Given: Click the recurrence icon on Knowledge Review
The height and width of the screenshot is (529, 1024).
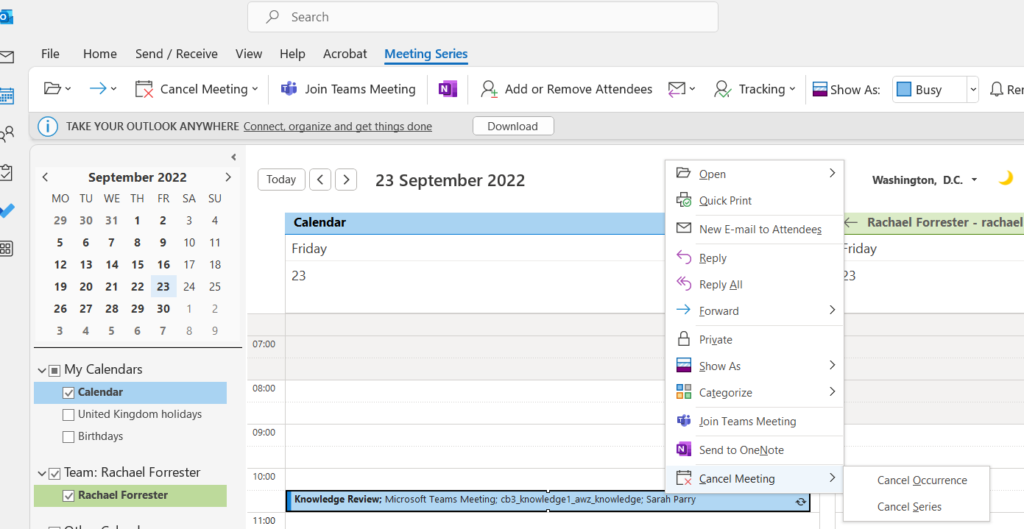Looking at the screenshot, I should pyautogui.click(x=800, y=502).
